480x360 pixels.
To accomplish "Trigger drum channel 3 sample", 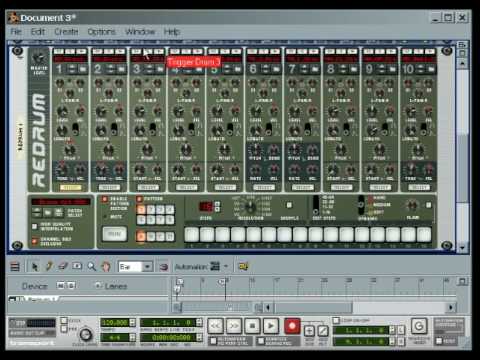I will (159, 51).
